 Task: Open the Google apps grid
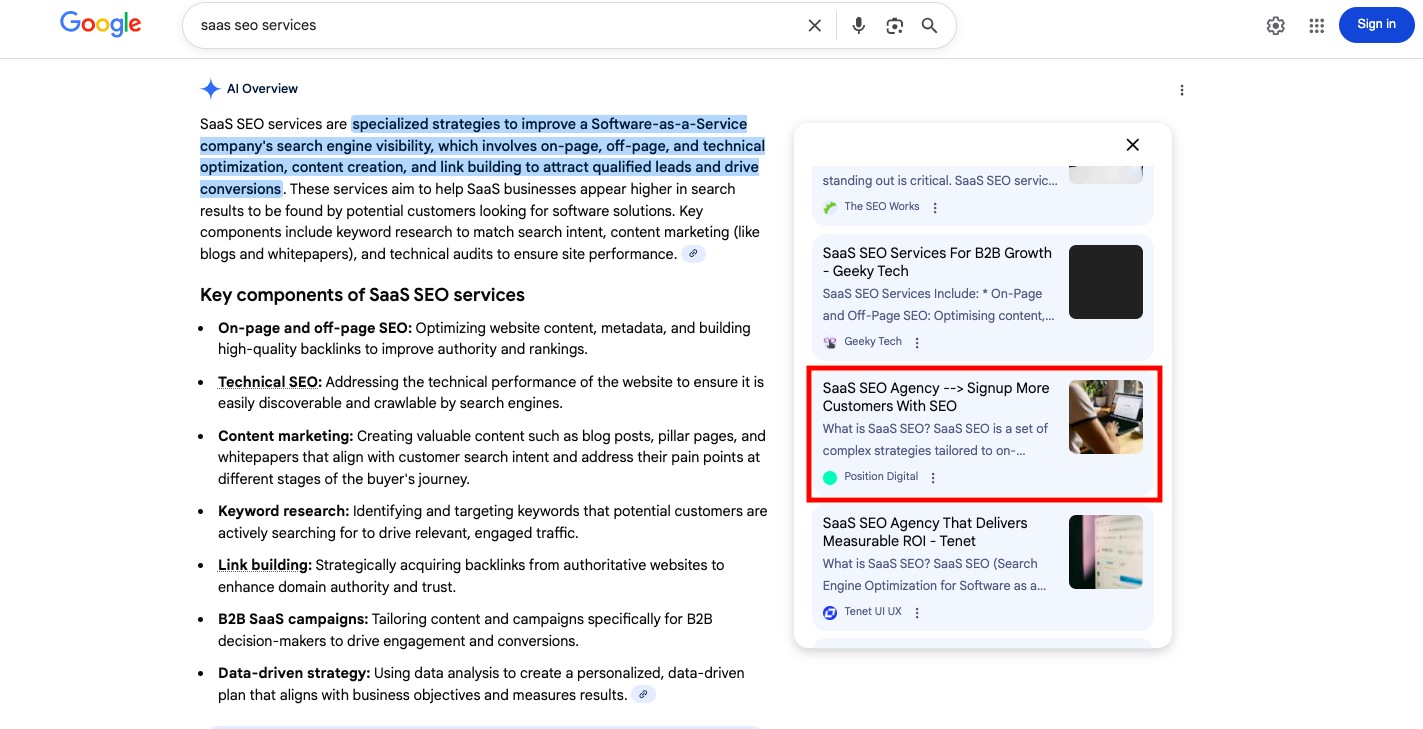1316,25
